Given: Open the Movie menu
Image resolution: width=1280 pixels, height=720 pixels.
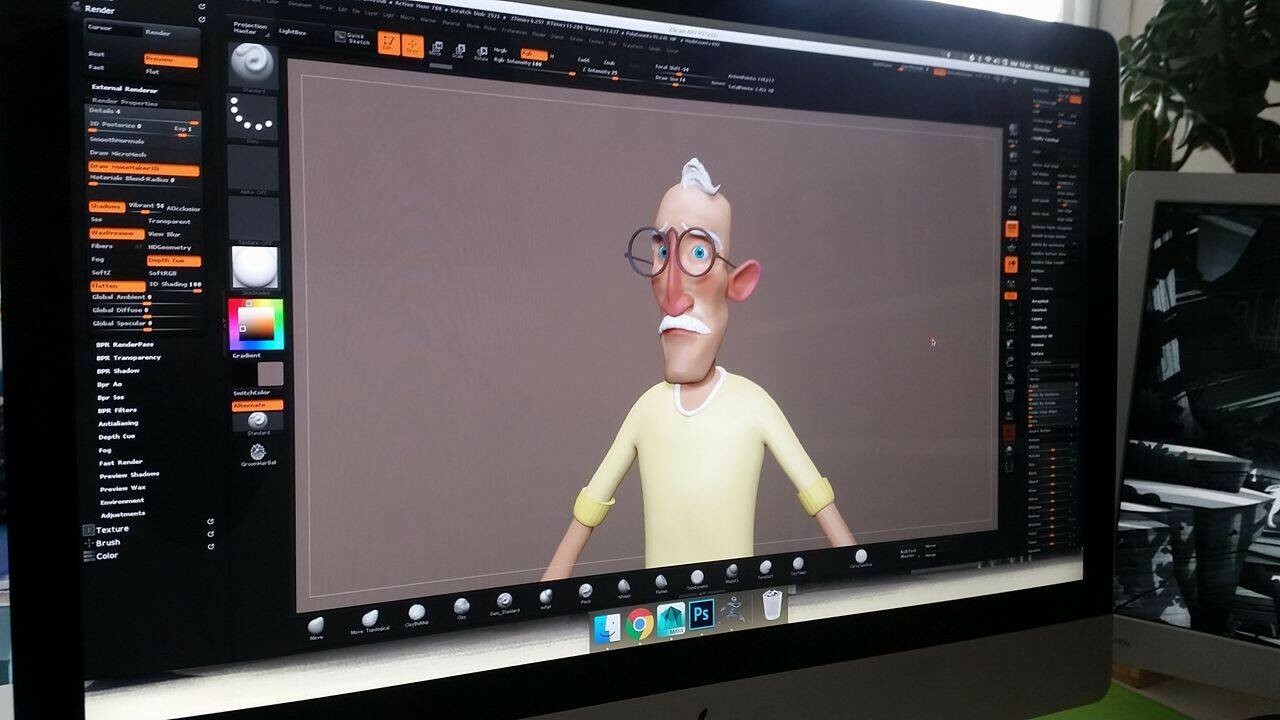Looking at the screenshot, I should point(473,24).
